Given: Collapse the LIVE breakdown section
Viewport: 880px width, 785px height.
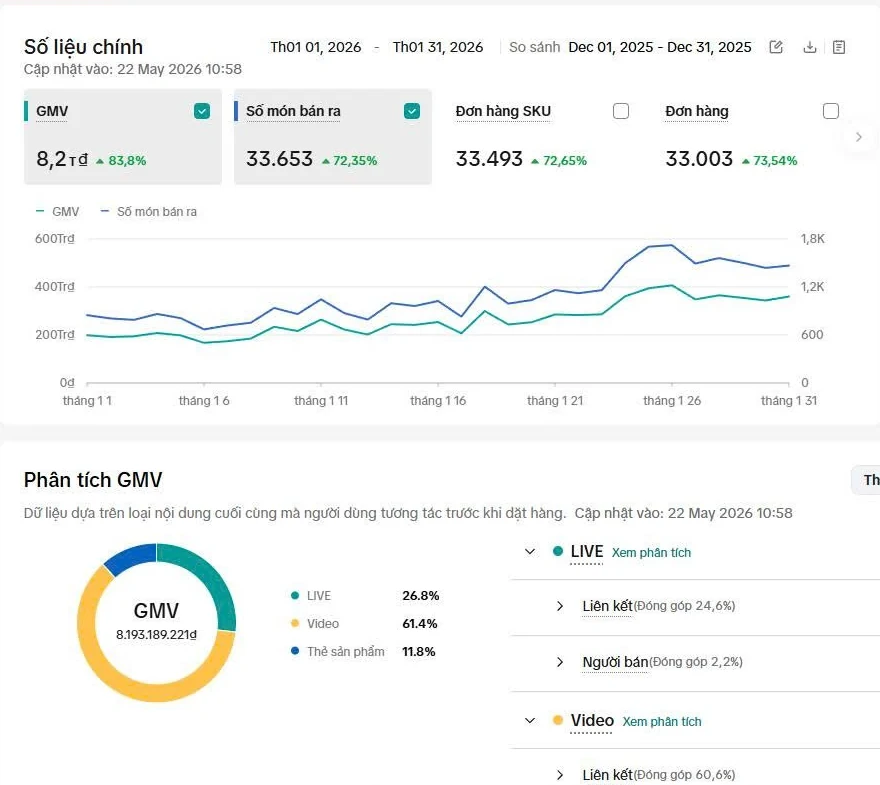Looking at the screenshot, I should [x=530, y=552].
